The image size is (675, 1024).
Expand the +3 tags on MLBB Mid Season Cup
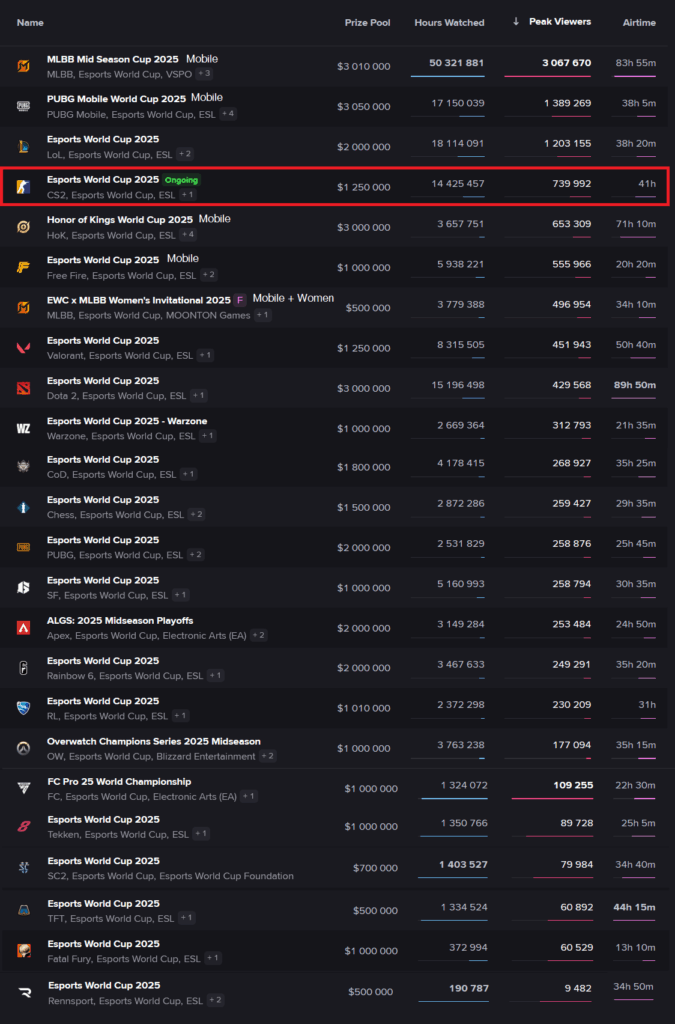203,74
